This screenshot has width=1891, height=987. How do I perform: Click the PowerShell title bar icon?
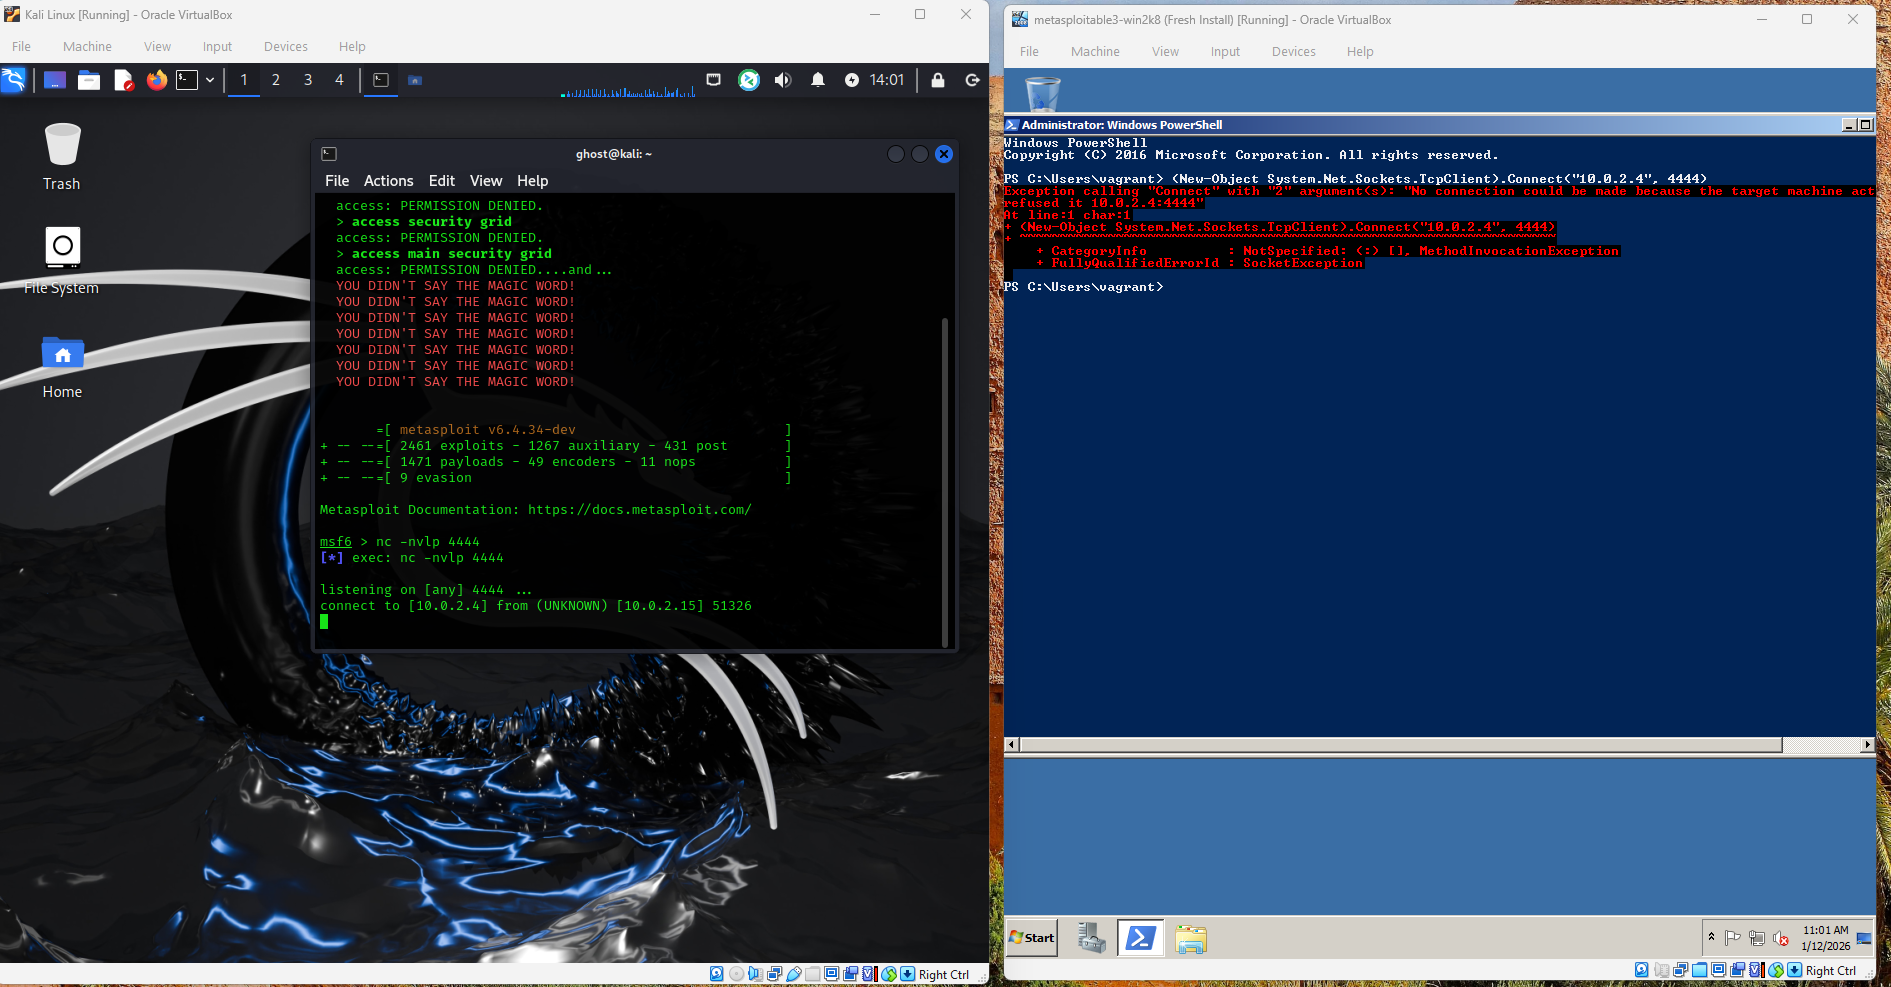[1012, 125]
